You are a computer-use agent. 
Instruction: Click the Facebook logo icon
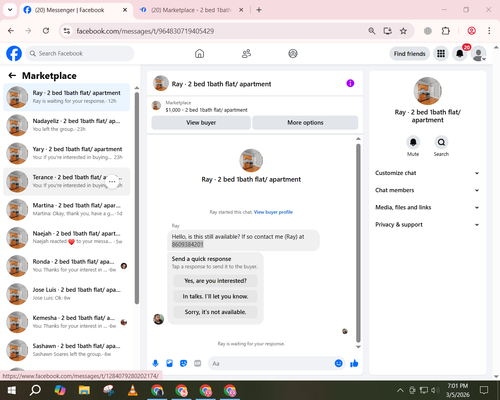pyautogui.click(x=14, y=53)
